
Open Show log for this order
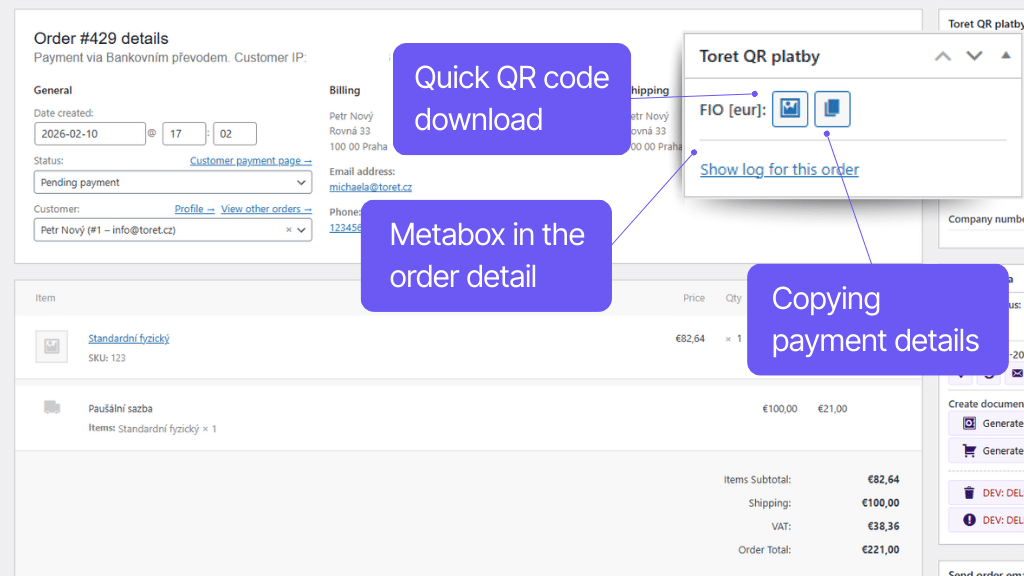[x=779, y=169]
